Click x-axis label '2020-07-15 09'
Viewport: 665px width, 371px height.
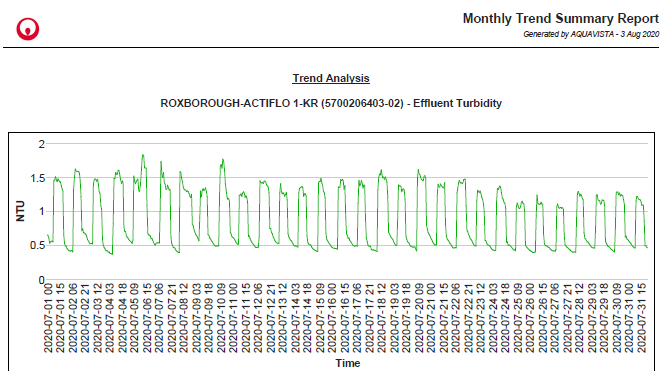pos(320,318)
